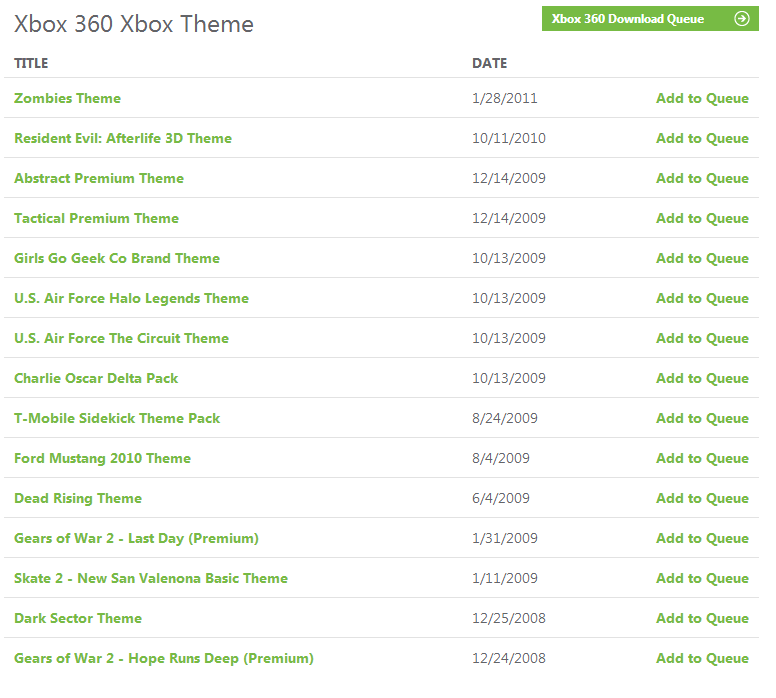
Task: Open the Xbox 360 Download Queue button
Action: pos(650,19)
